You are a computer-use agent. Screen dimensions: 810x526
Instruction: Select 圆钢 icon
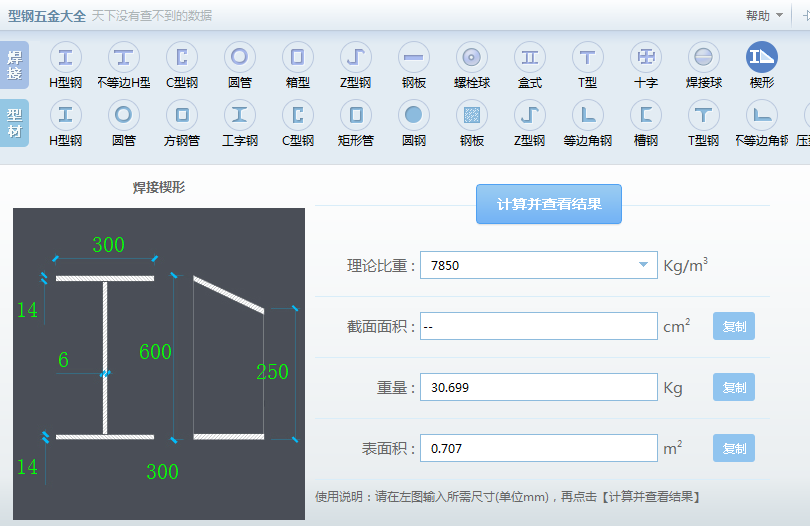click(414, 115)
